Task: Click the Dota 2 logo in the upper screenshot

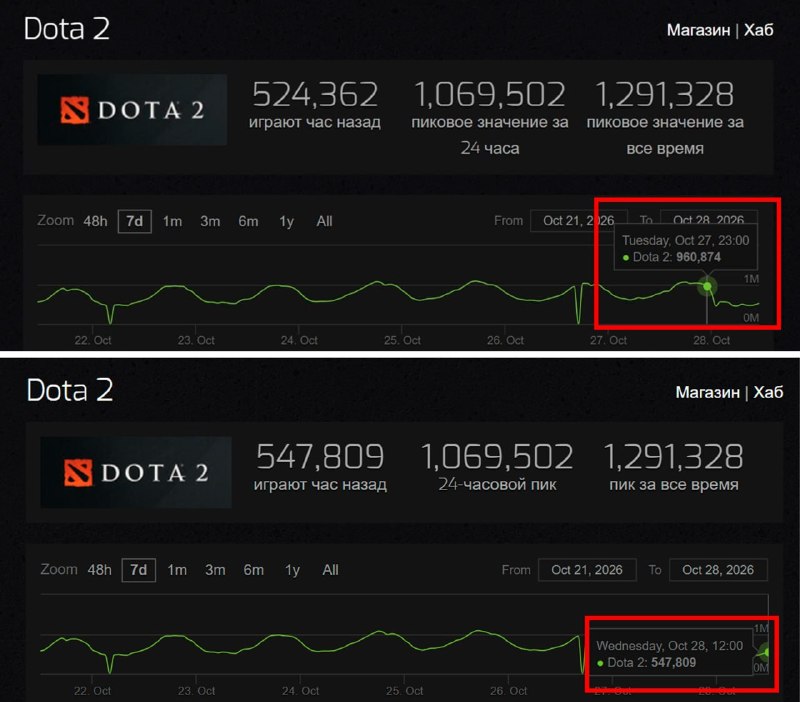Action: click(x=132, y=110)
